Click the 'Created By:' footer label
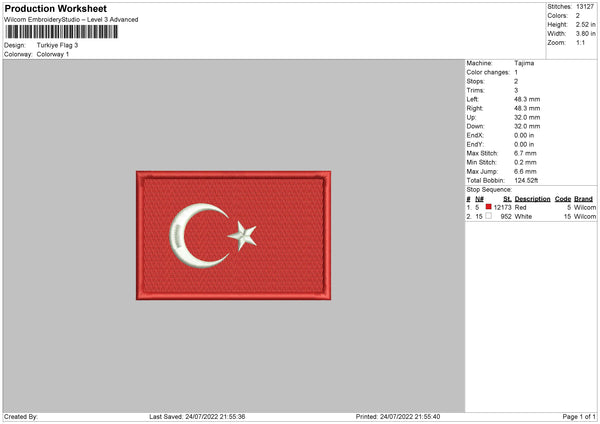 21,417
